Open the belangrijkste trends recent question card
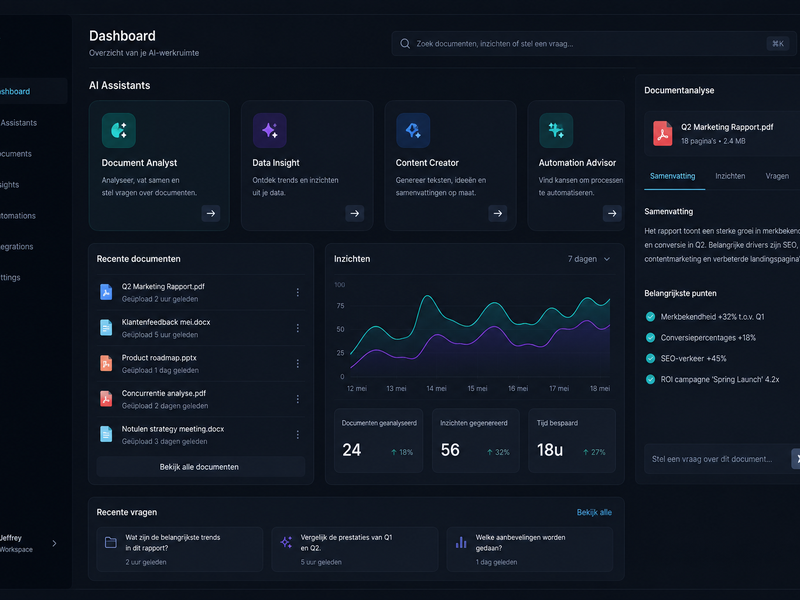Image resolution: width=800 pixels, height=600 pixels. click(x=180, y=549)
